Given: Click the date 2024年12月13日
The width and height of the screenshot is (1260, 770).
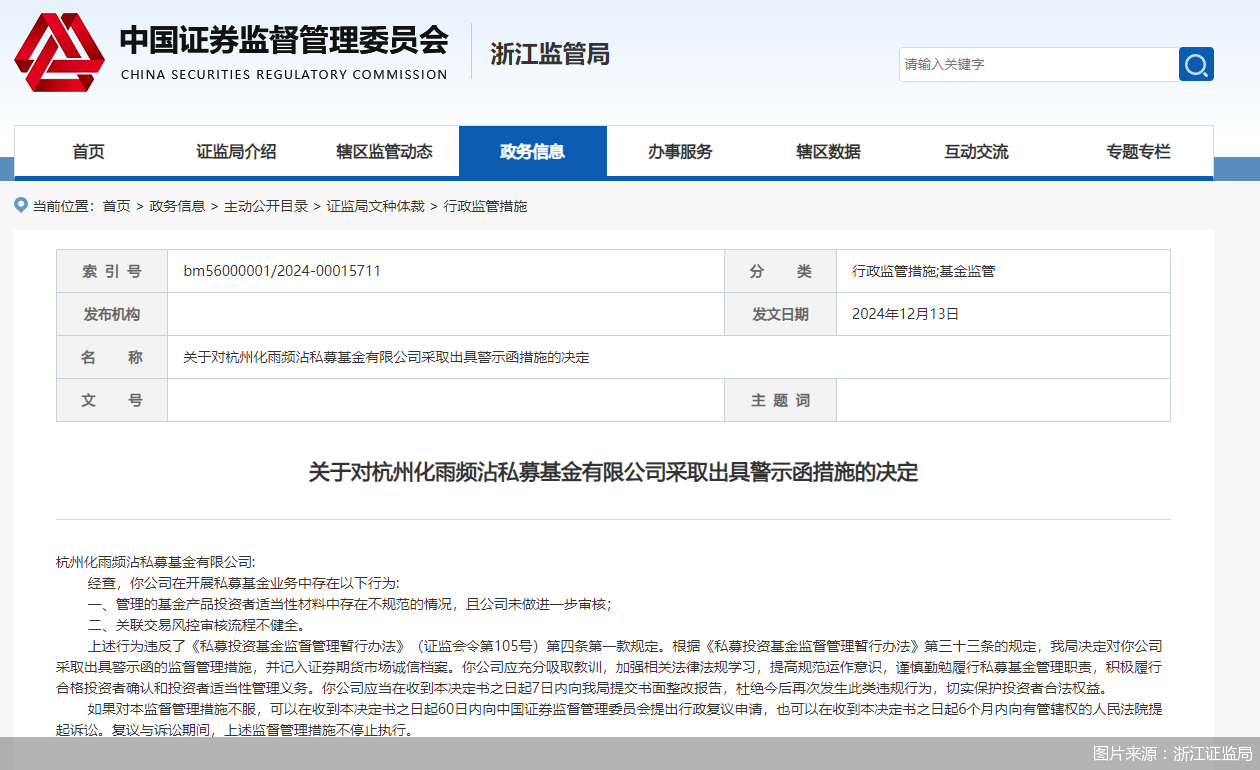Looking at the screenshot, I should coord(905,314).
